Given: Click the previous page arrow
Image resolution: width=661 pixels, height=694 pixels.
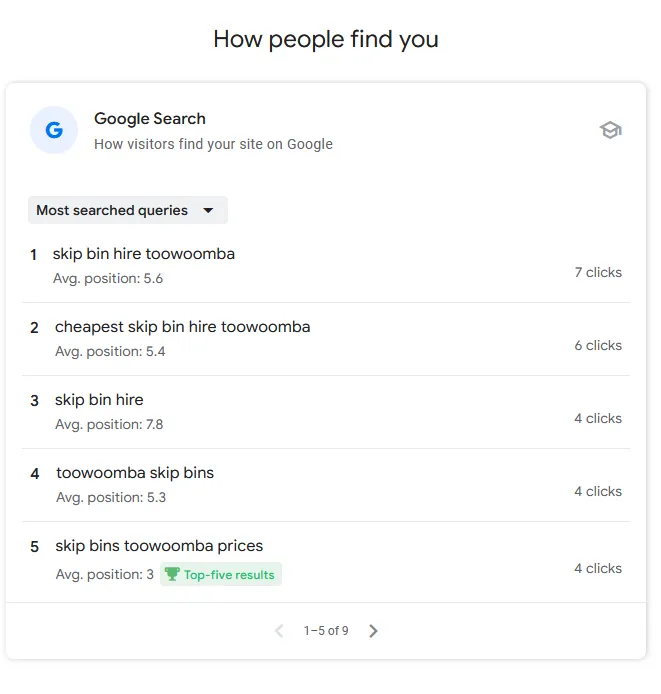Looking at the screenshot, I should (279, 631).
